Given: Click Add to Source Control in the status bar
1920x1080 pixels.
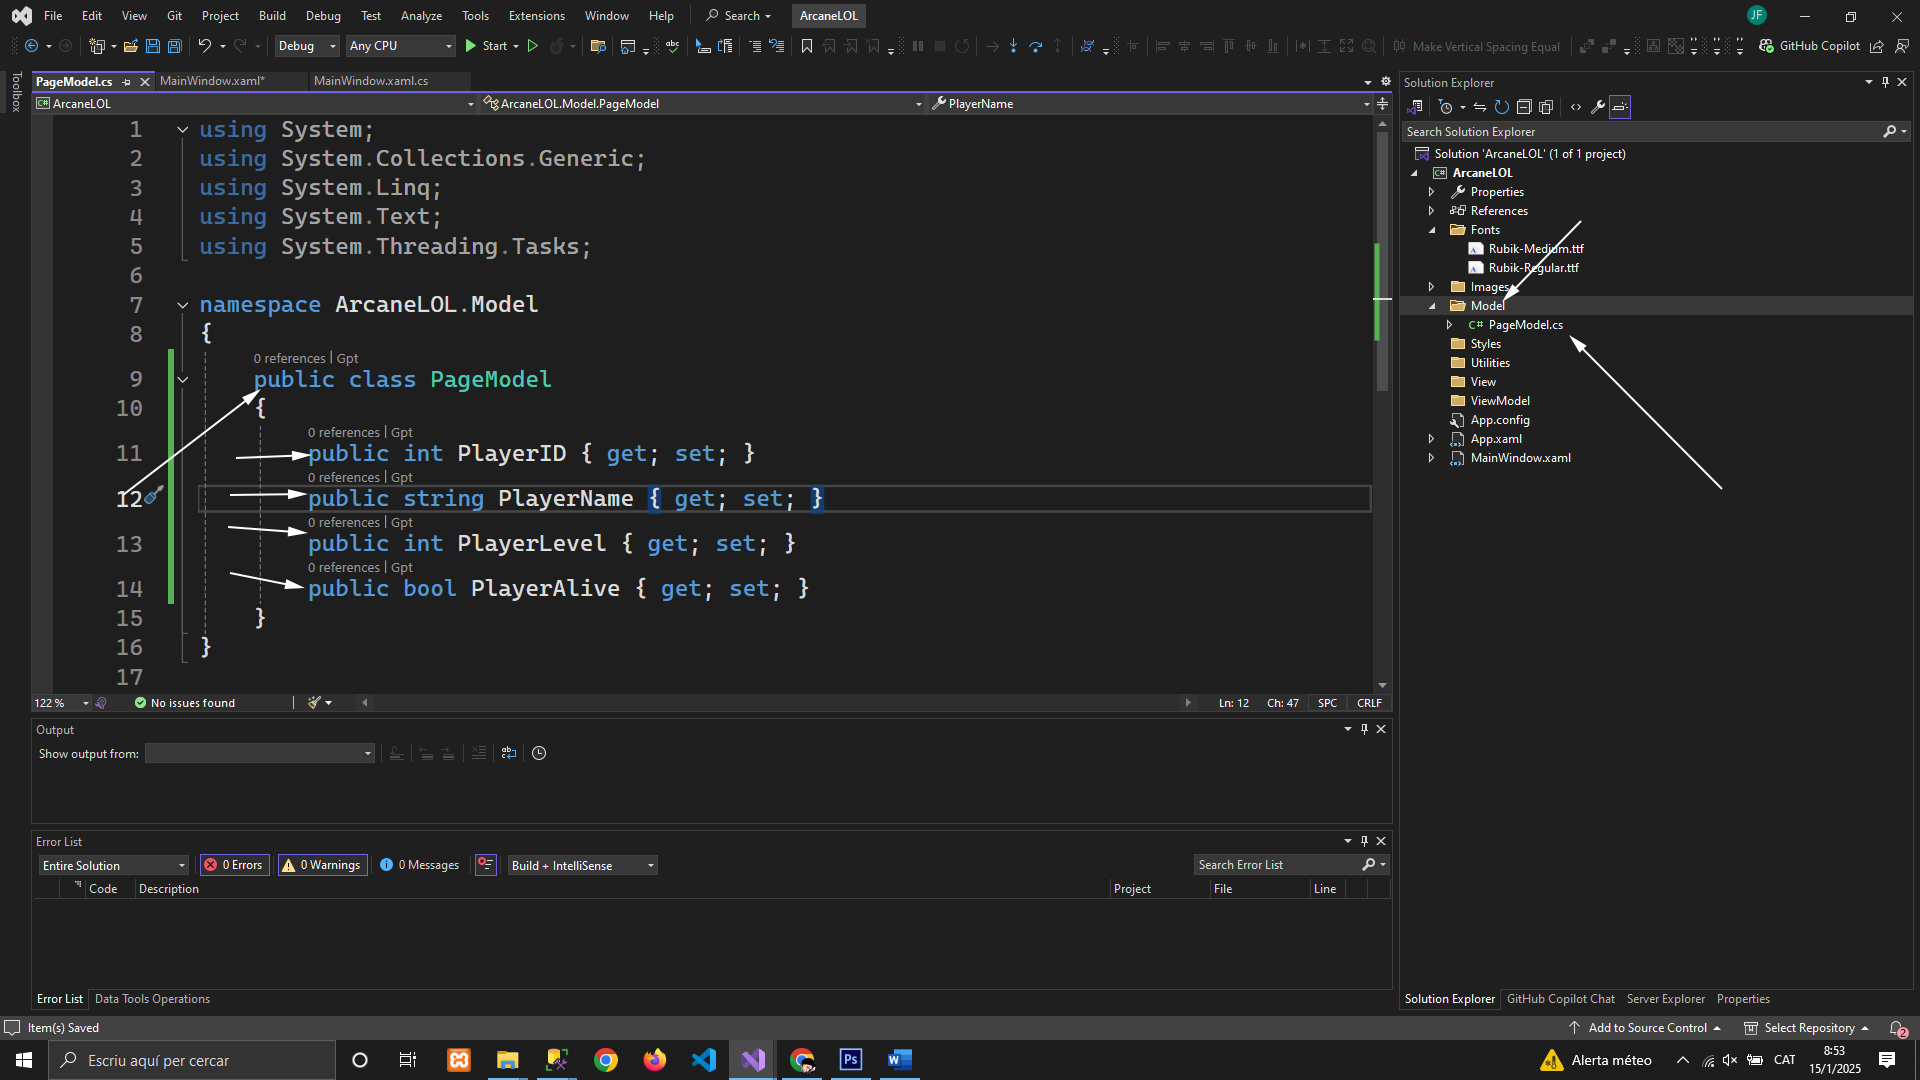Looking at the screenshot, I should pyautogui.click(x=1645, y=1028).
